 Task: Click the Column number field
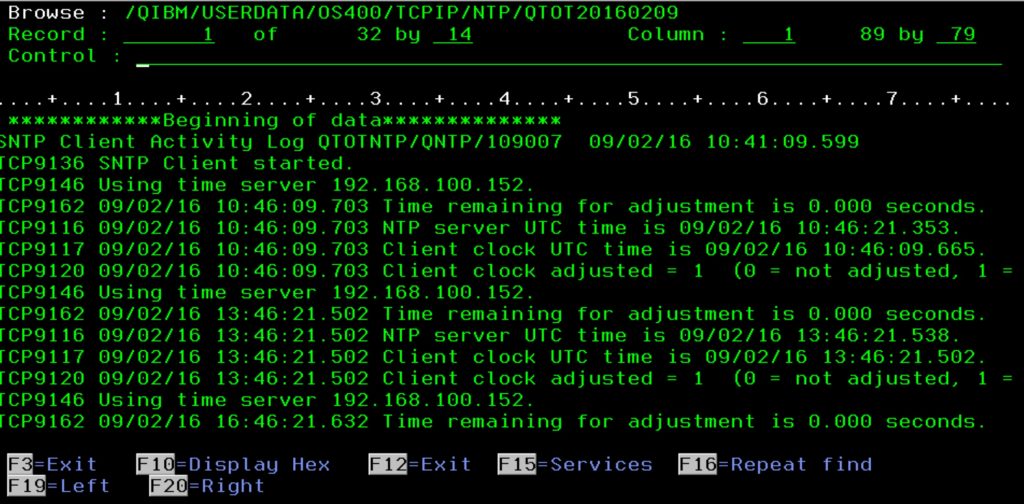click(768, 35)
